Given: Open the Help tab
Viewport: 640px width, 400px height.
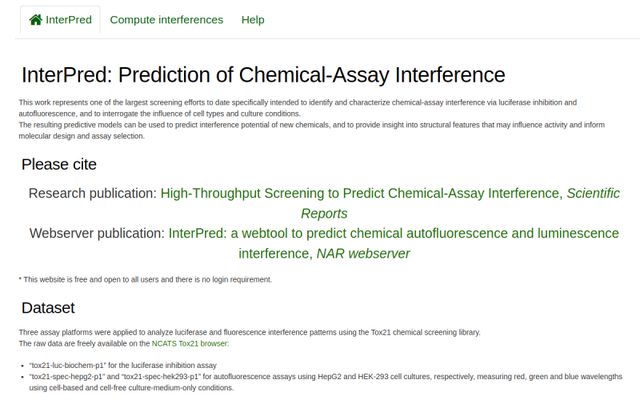Looking at the screenshot, I should click(x=253, y=20).
